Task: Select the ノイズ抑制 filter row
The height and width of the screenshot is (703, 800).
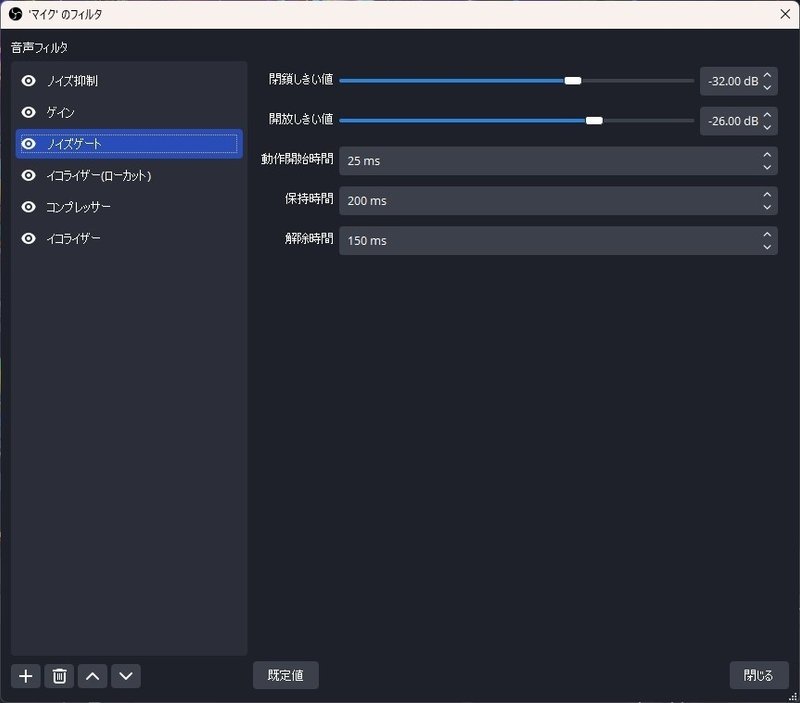Action: [129, 81]
